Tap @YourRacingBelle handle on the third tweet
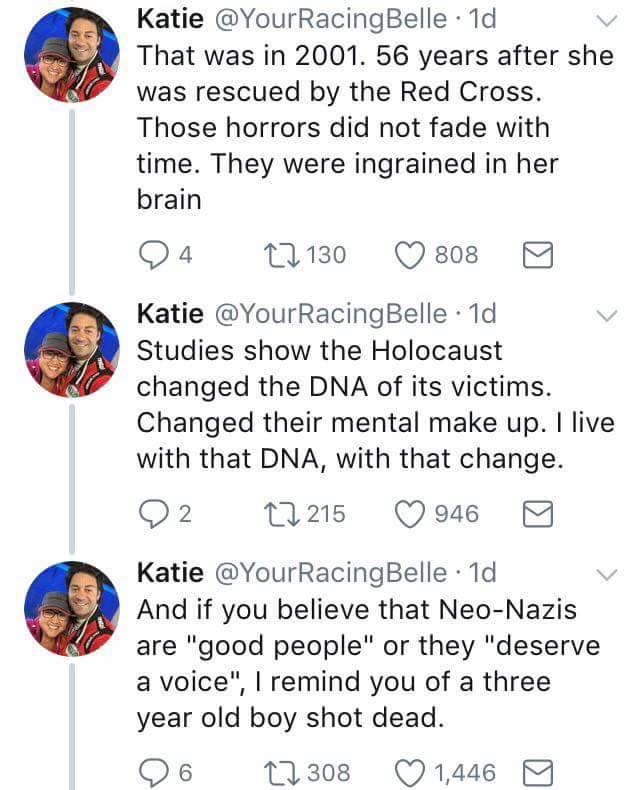Viewport: 640px width, 790px height. click(x=330, y=573)
